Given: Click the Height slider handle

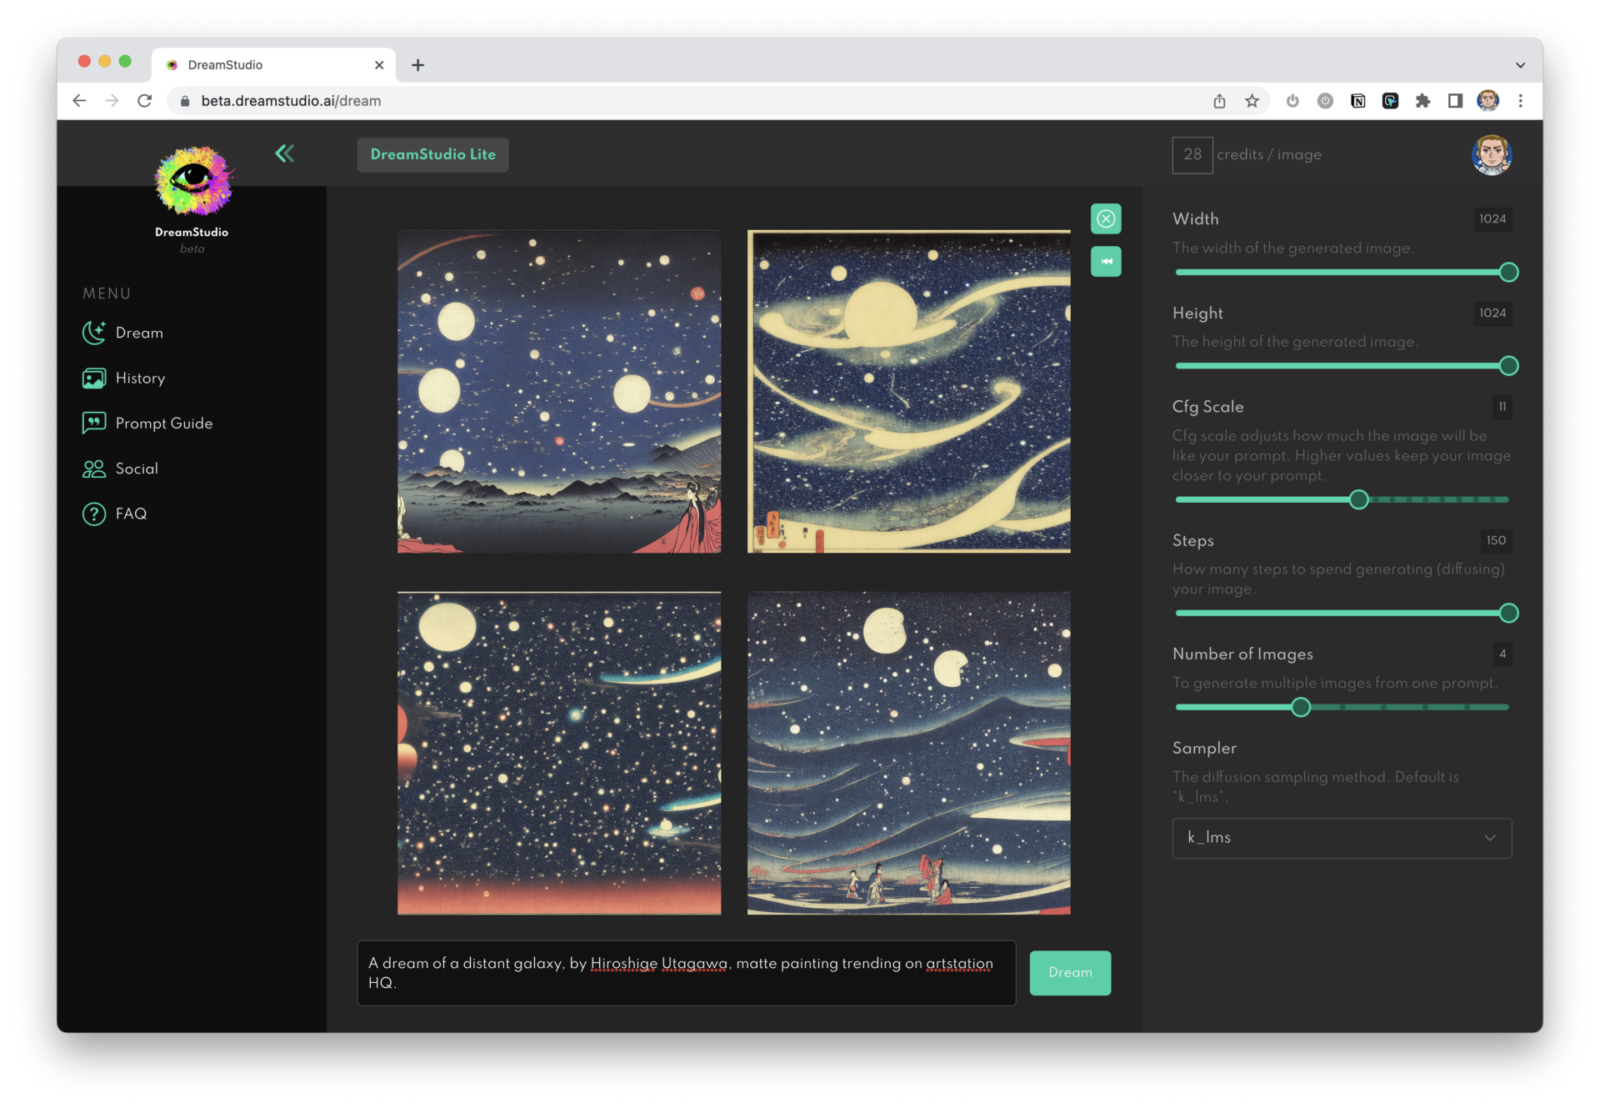Looking at the screenshot, I should click(1509, 366).
